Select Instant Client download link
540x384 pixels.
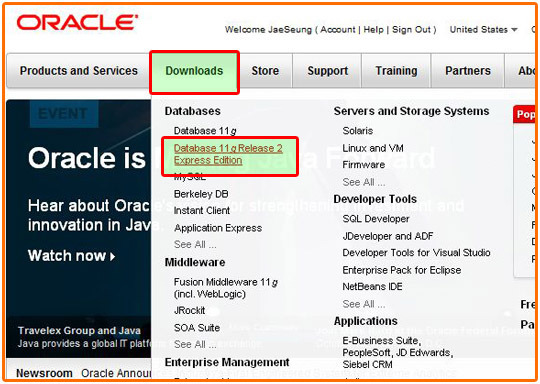pos(201,210)
